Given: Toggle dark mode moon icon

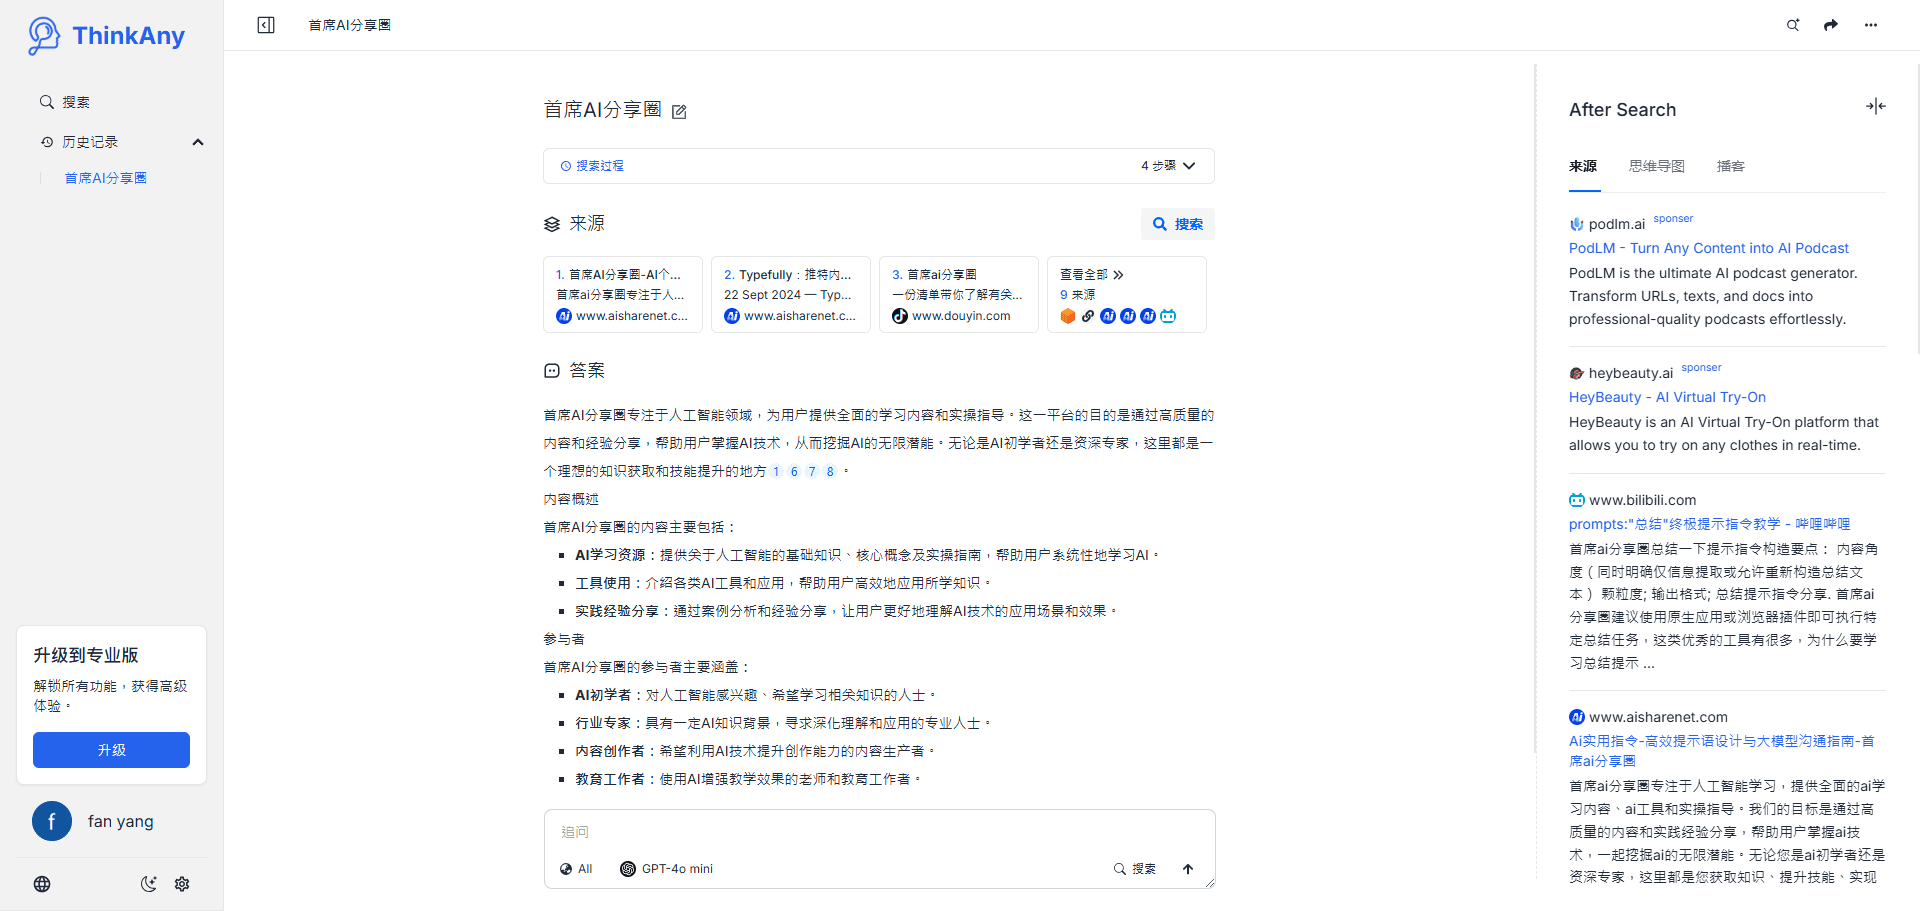Looking at the screenshot, I should click(x=149, y=884).
